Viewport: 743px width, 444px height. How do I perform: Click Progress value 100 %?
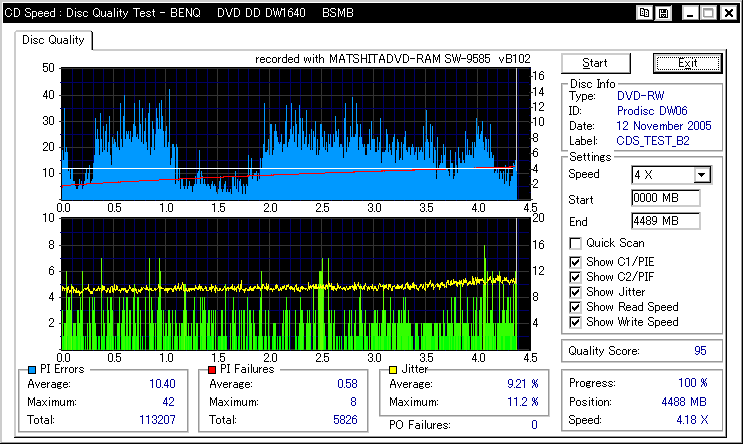point(693,383)
